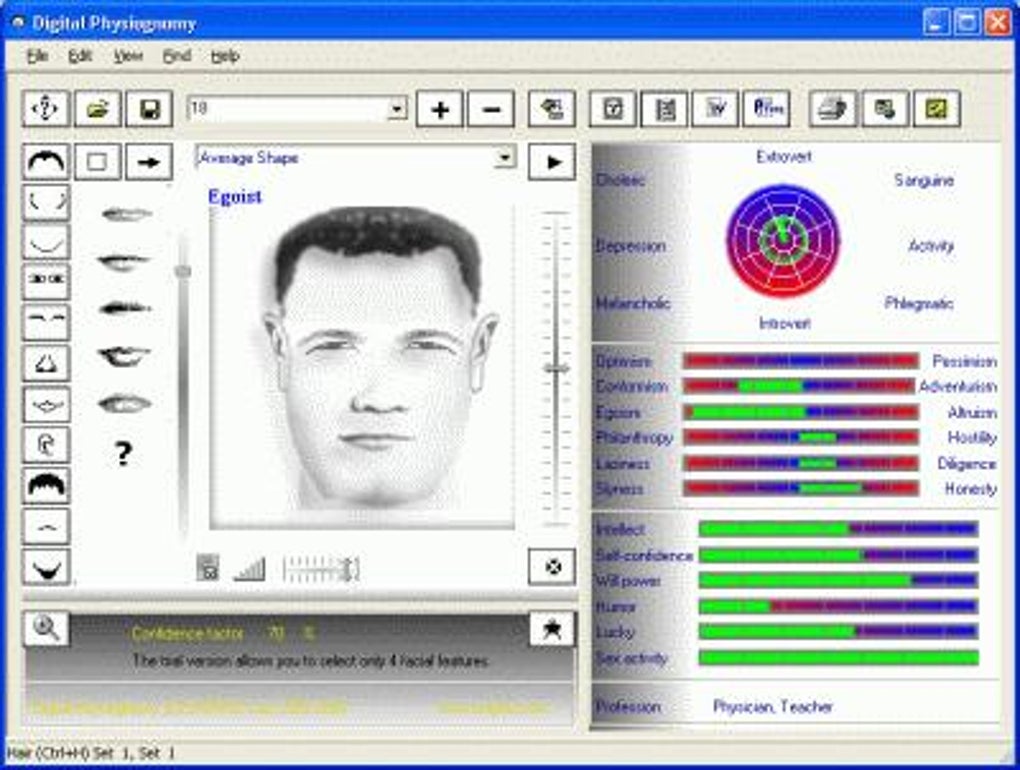Screen dimensions: 1020x770
Task: Click the vertical slider handle right of portrait
Action: (556, 369)
